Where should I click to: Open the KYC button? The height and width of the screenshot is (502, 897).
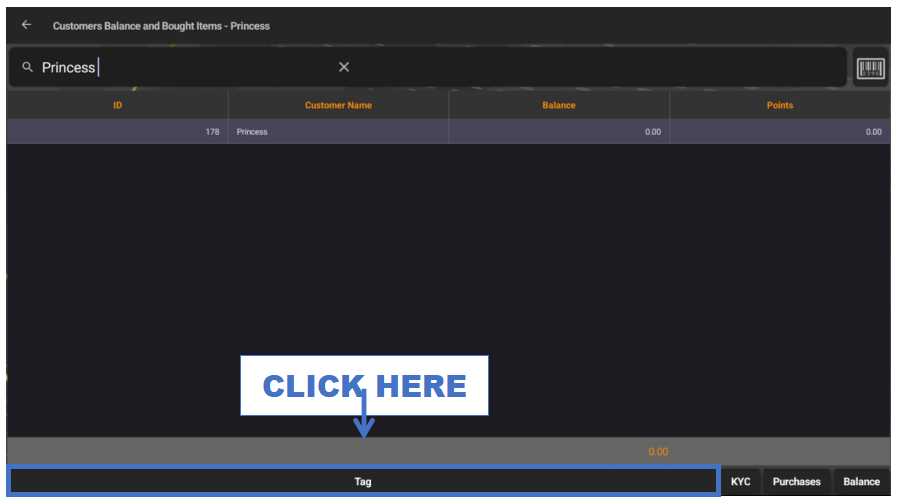tap(740, 482)
